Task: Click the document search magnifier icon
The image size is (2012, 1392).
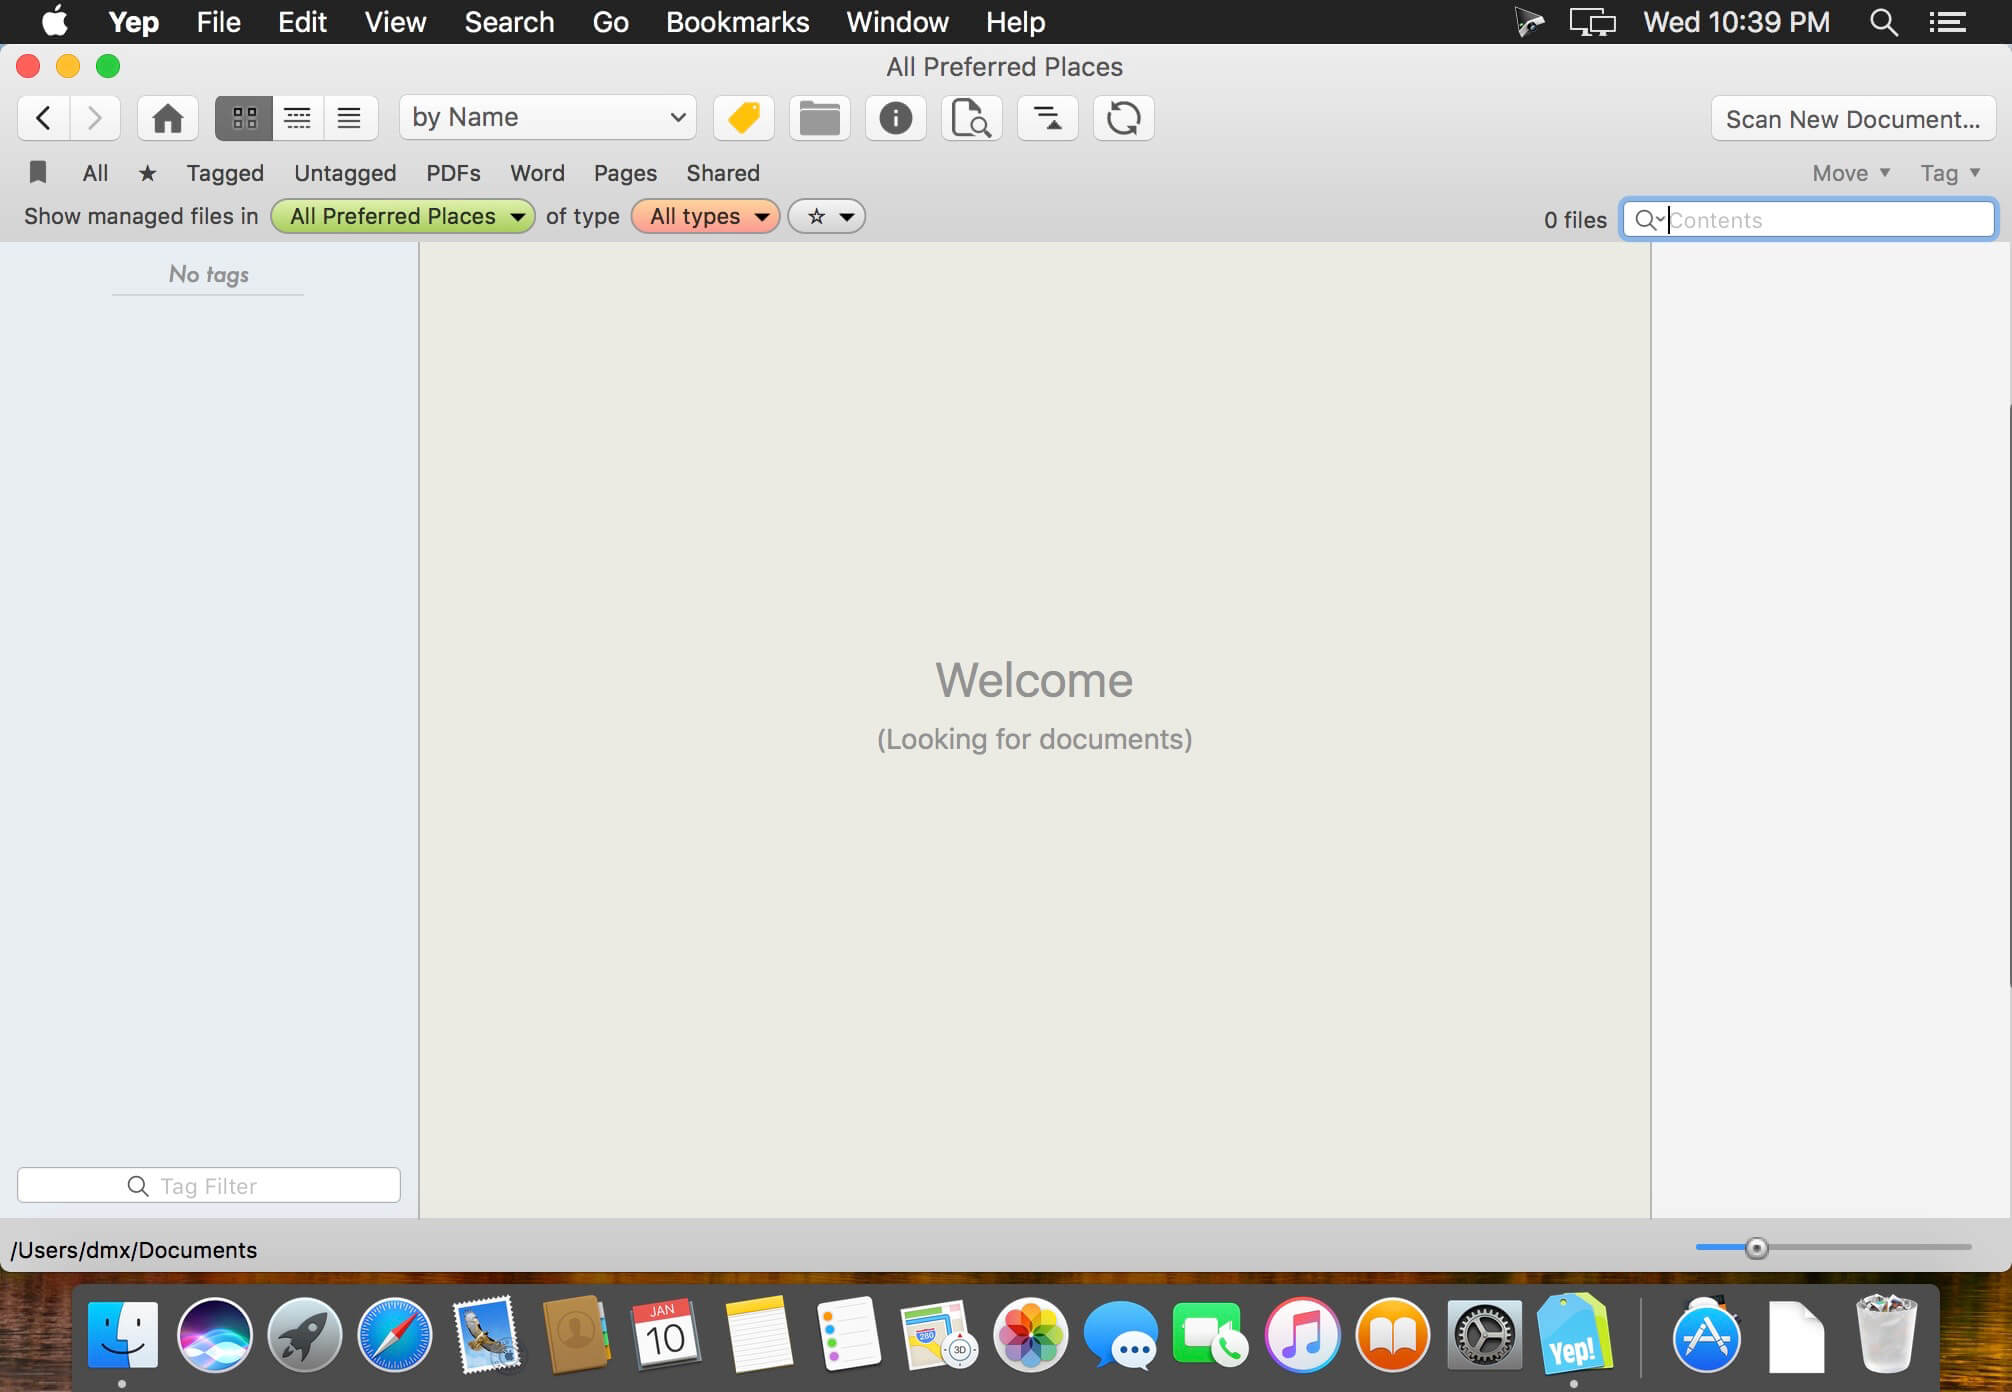Action: pos(970,118)
